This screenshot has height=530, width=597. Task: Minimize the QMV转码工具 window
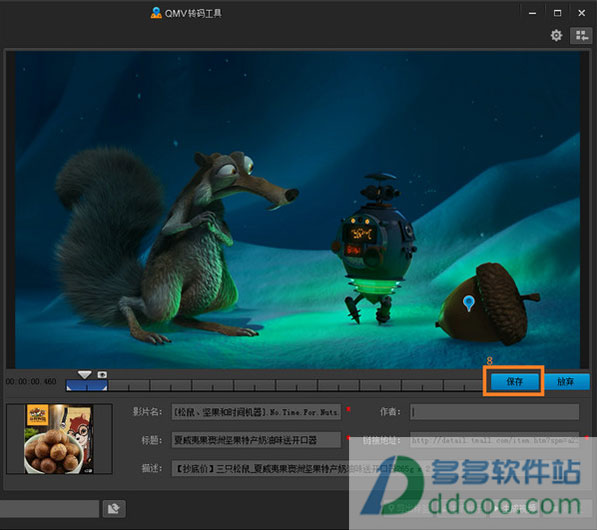click(532, 13)
